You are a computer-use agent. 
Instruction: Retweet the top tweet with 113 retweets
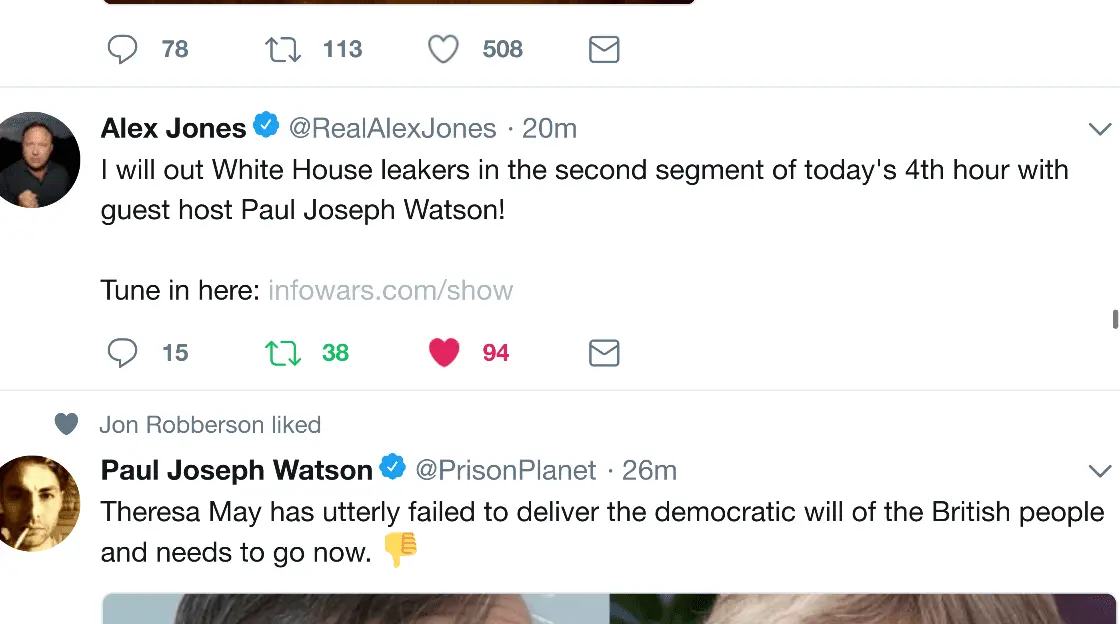tap(283, 49)
